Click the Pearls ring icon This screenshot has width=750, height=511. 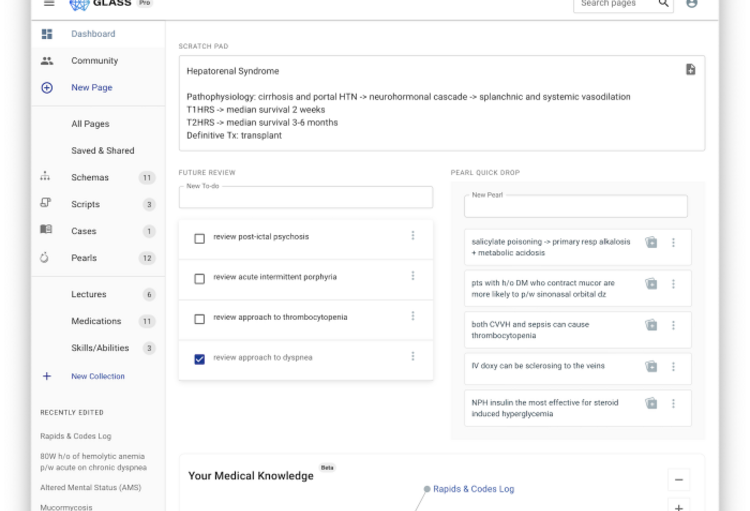pos(44,257)
